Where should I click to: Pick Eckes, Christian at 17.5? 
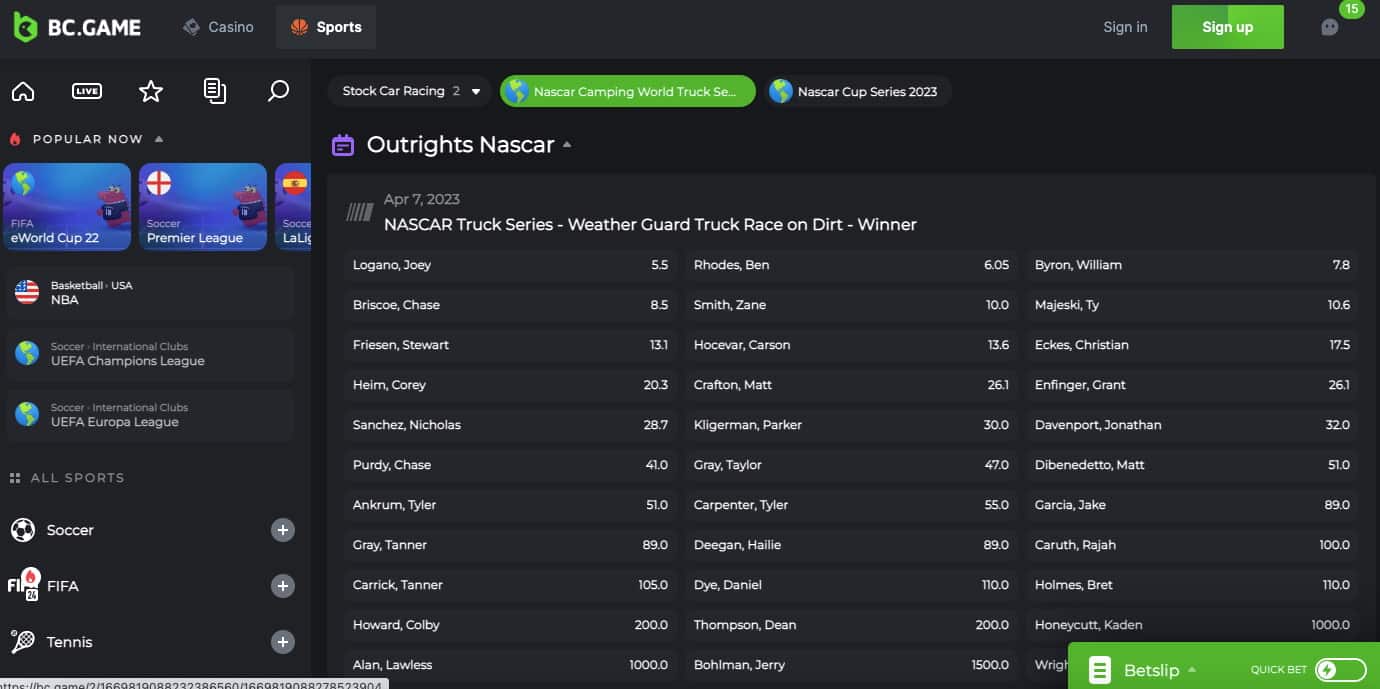click(x=1192, y=345)
